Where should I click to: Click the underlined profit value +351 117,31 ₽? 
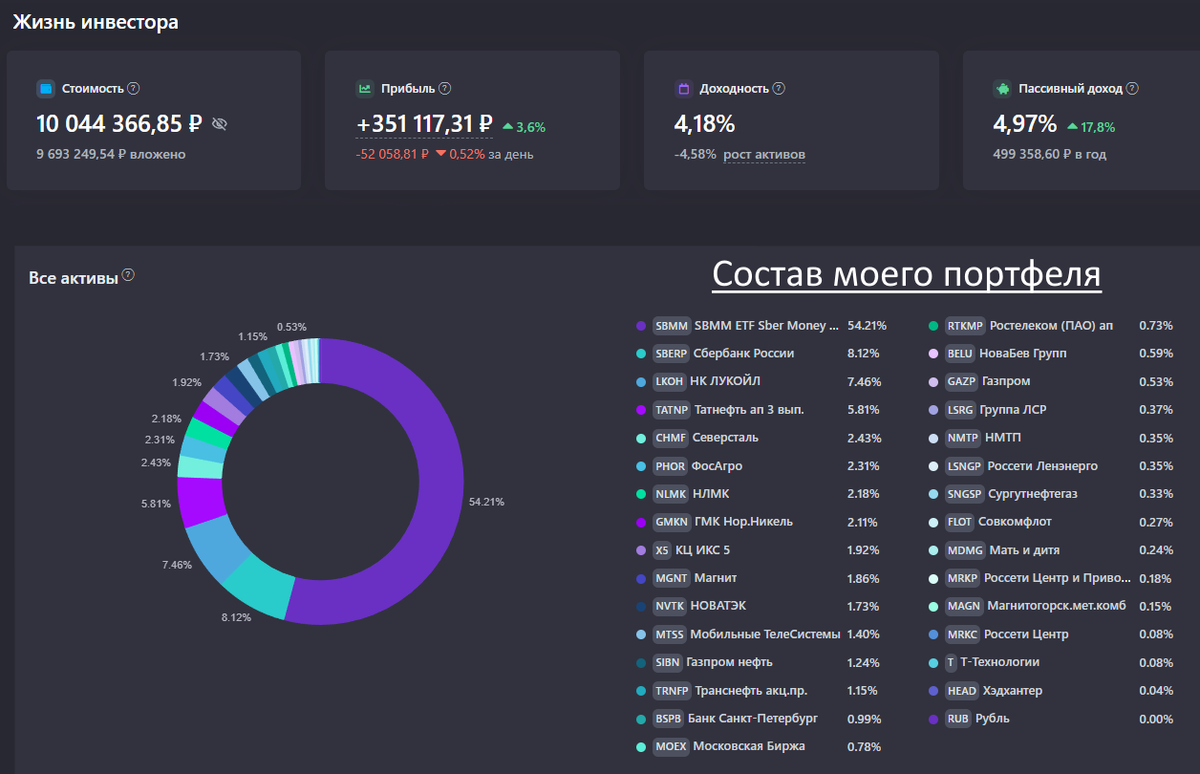(425, 124)
